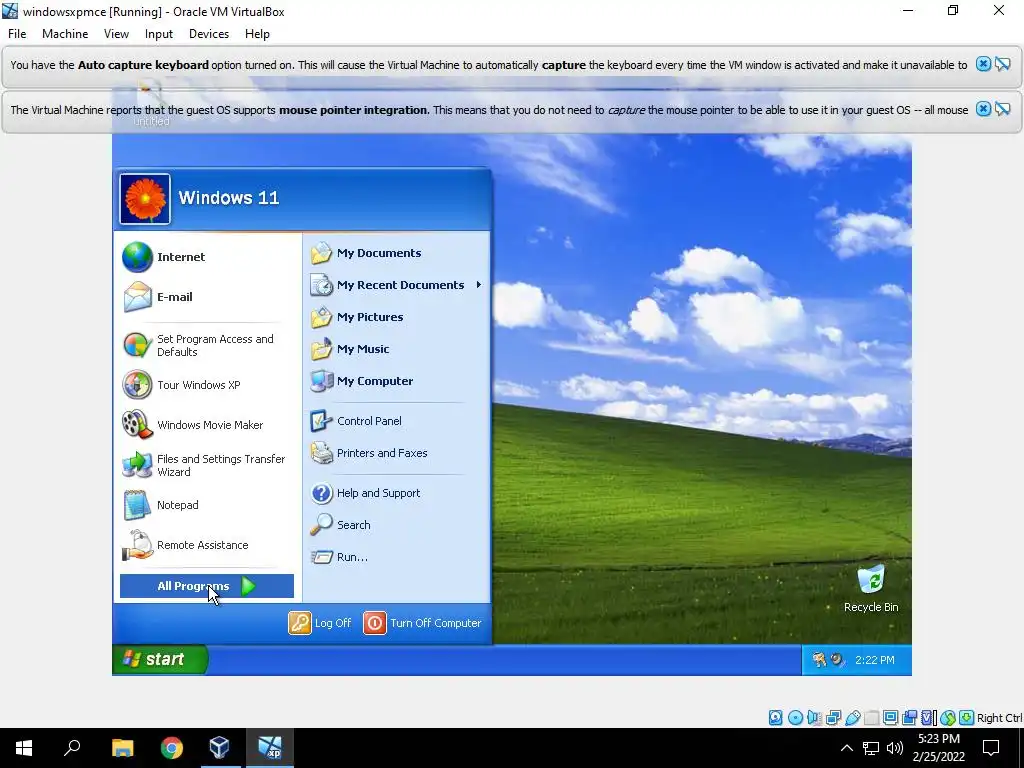Open VirtualBox Devices menu

(x=209, y=34)
